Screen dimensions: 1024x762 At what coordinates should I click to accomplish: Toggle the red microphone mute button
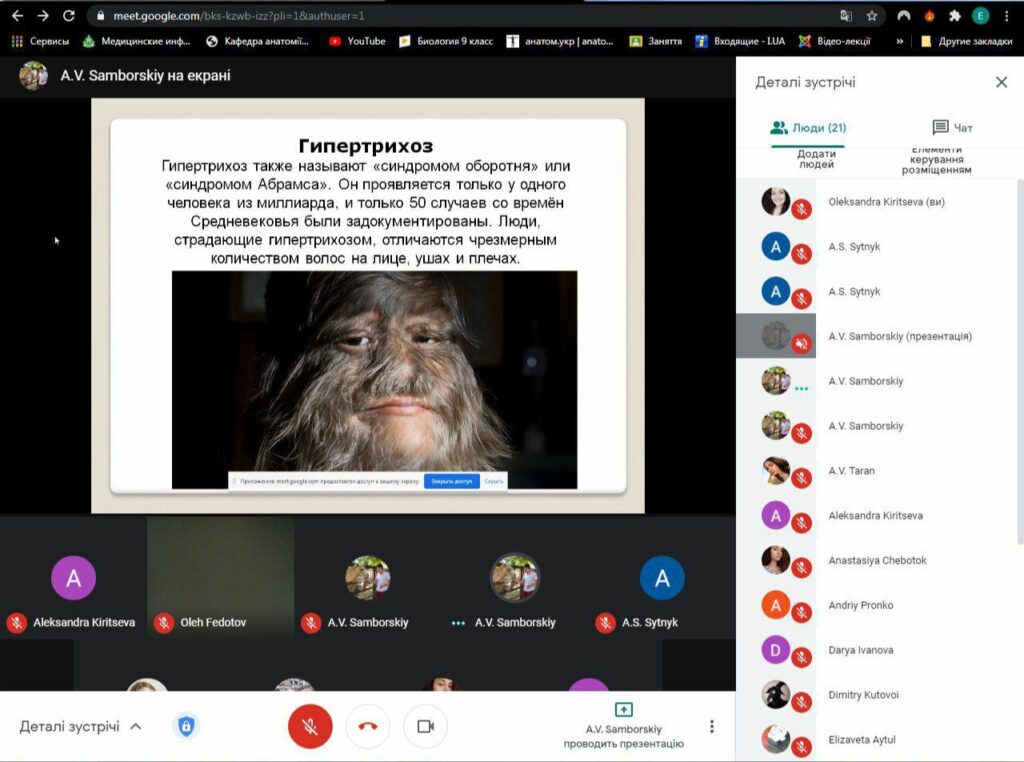tap(310, 726)
